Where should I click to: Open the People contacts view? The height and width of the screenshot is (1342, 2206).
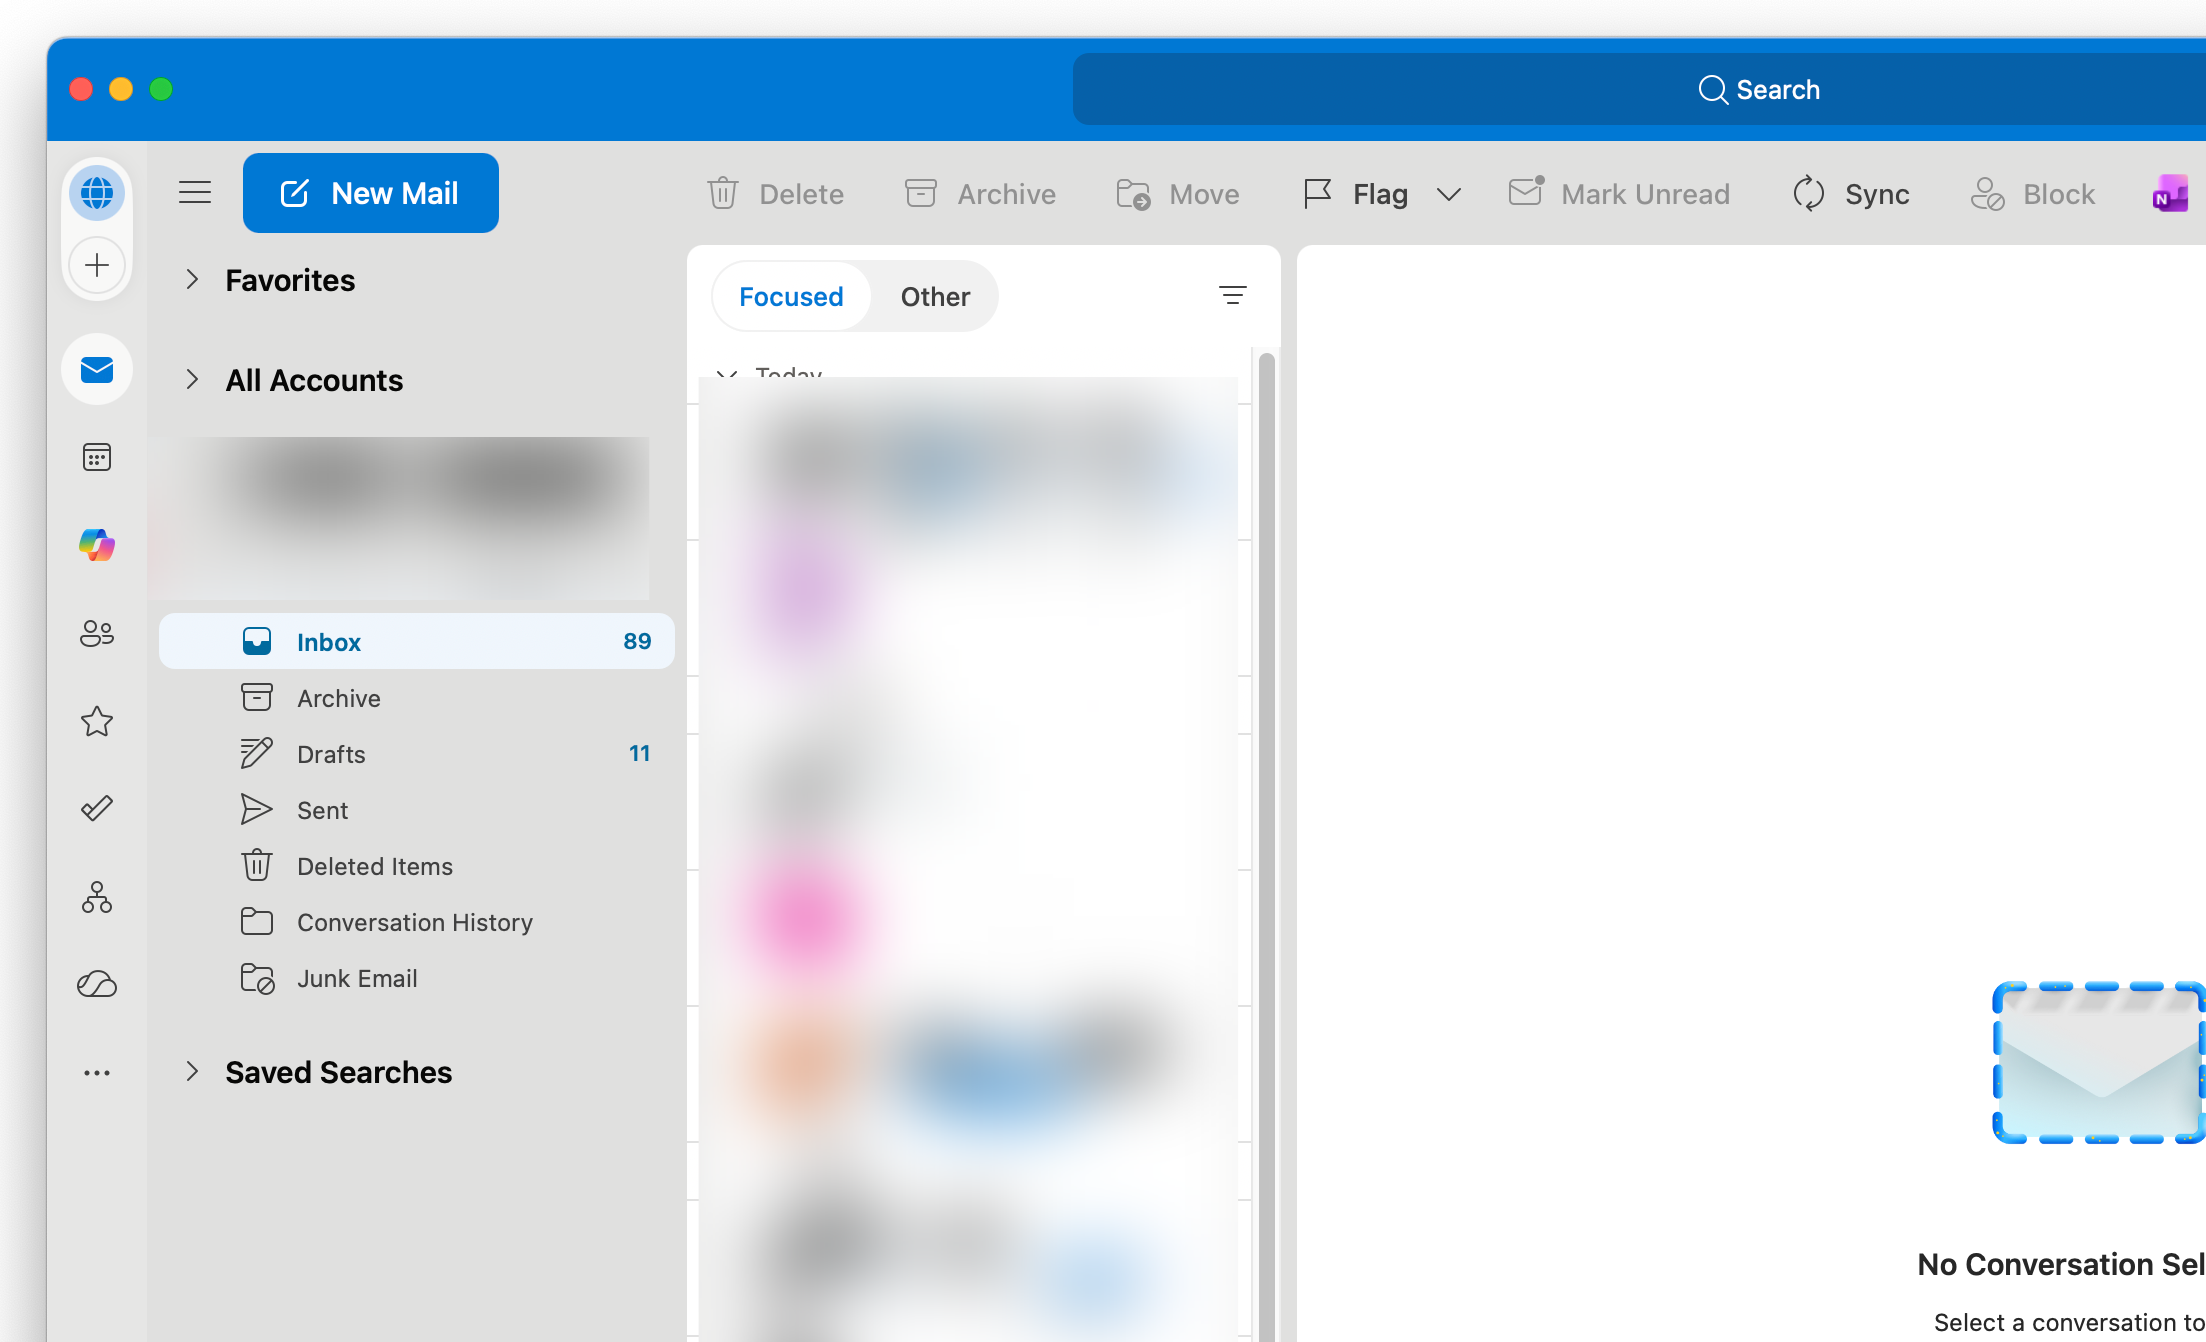click(97, 633)
